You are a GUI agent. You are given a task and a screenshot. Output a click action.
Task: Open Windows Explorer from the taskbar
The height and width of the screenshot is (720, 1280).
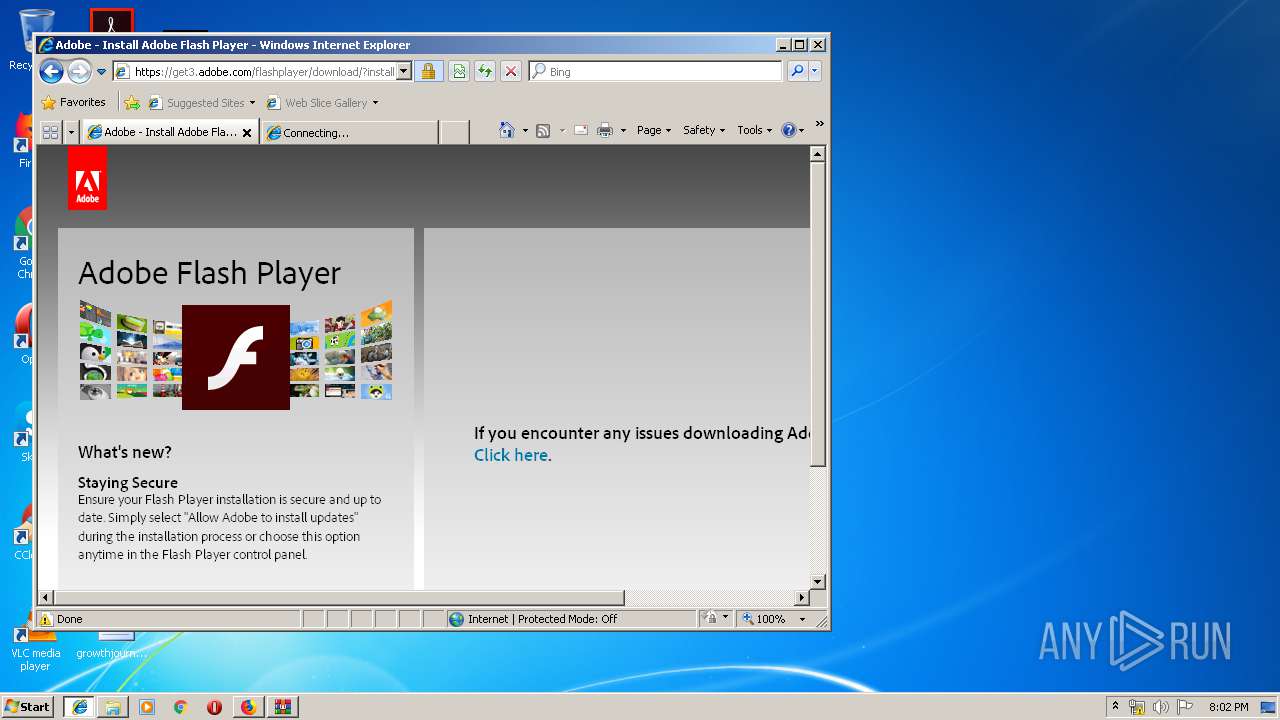(x=113, y=707)
